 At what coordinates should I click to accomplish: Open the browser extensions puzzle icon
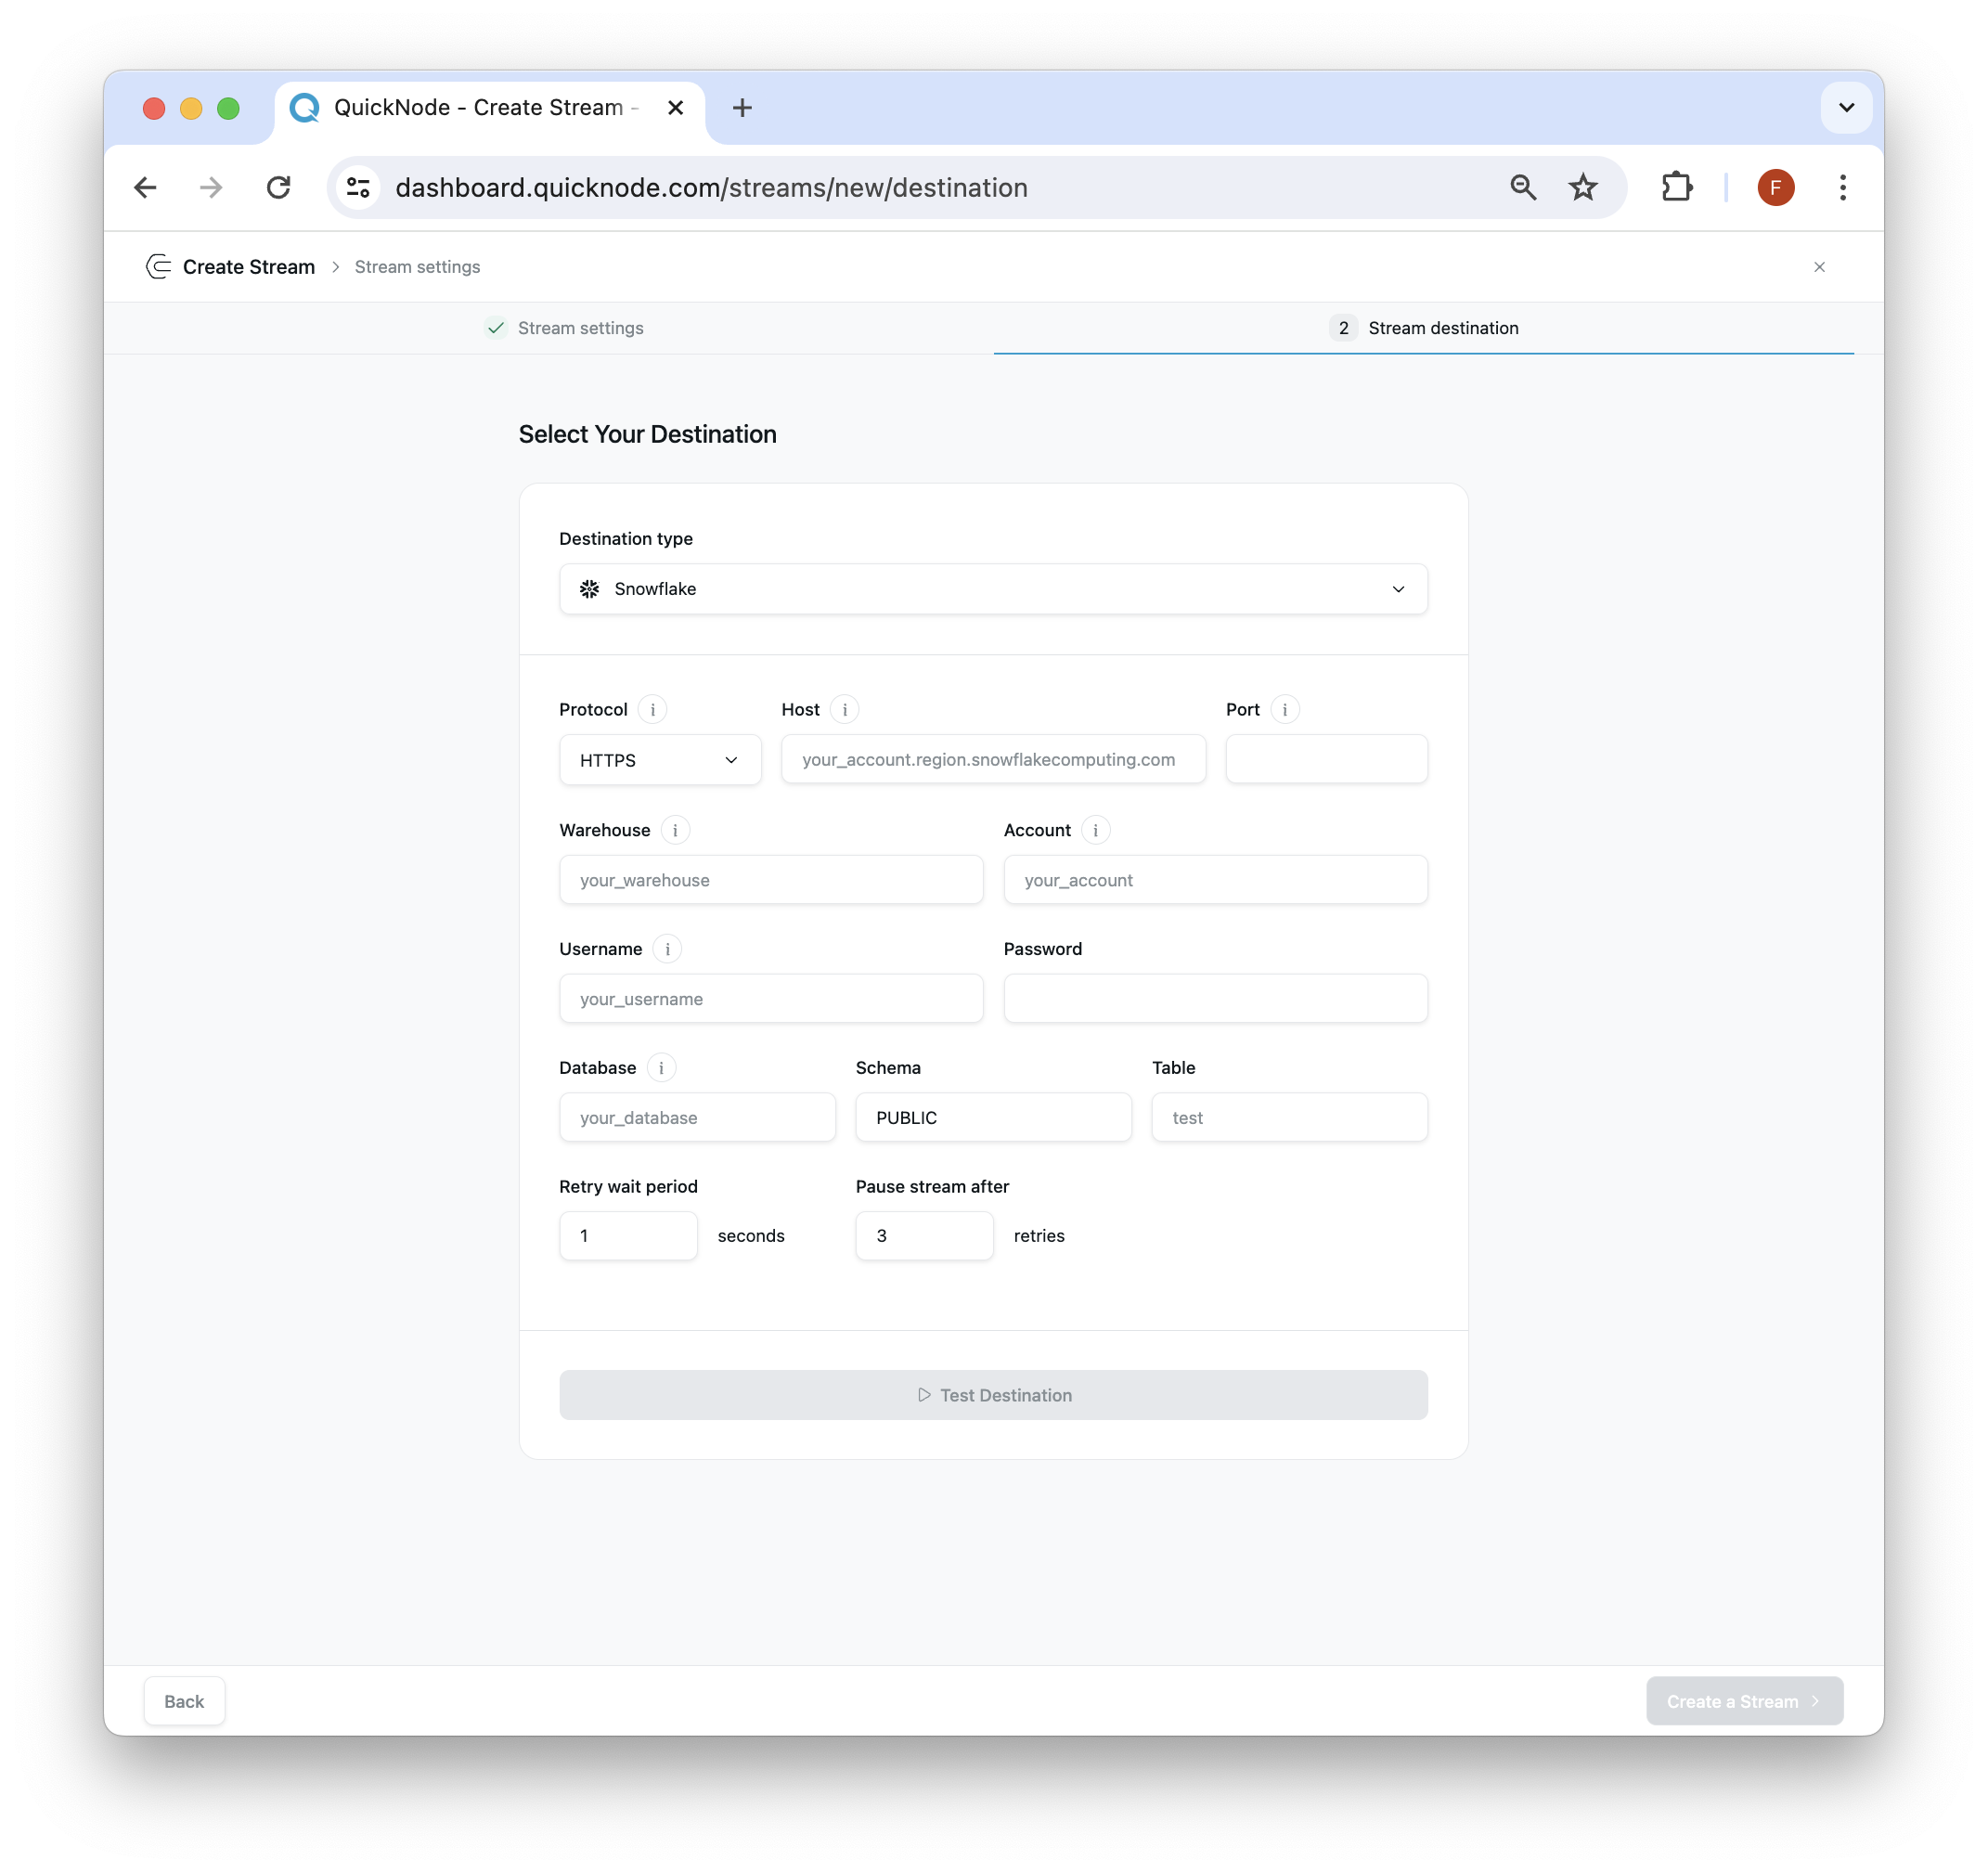[x=1676, y=187]
